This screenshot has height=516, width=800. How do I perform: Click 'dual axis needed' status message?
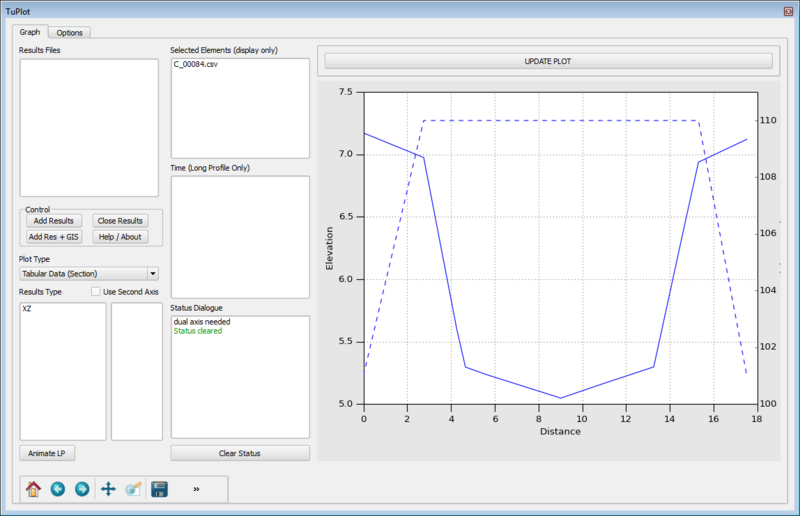coord(202,322)
